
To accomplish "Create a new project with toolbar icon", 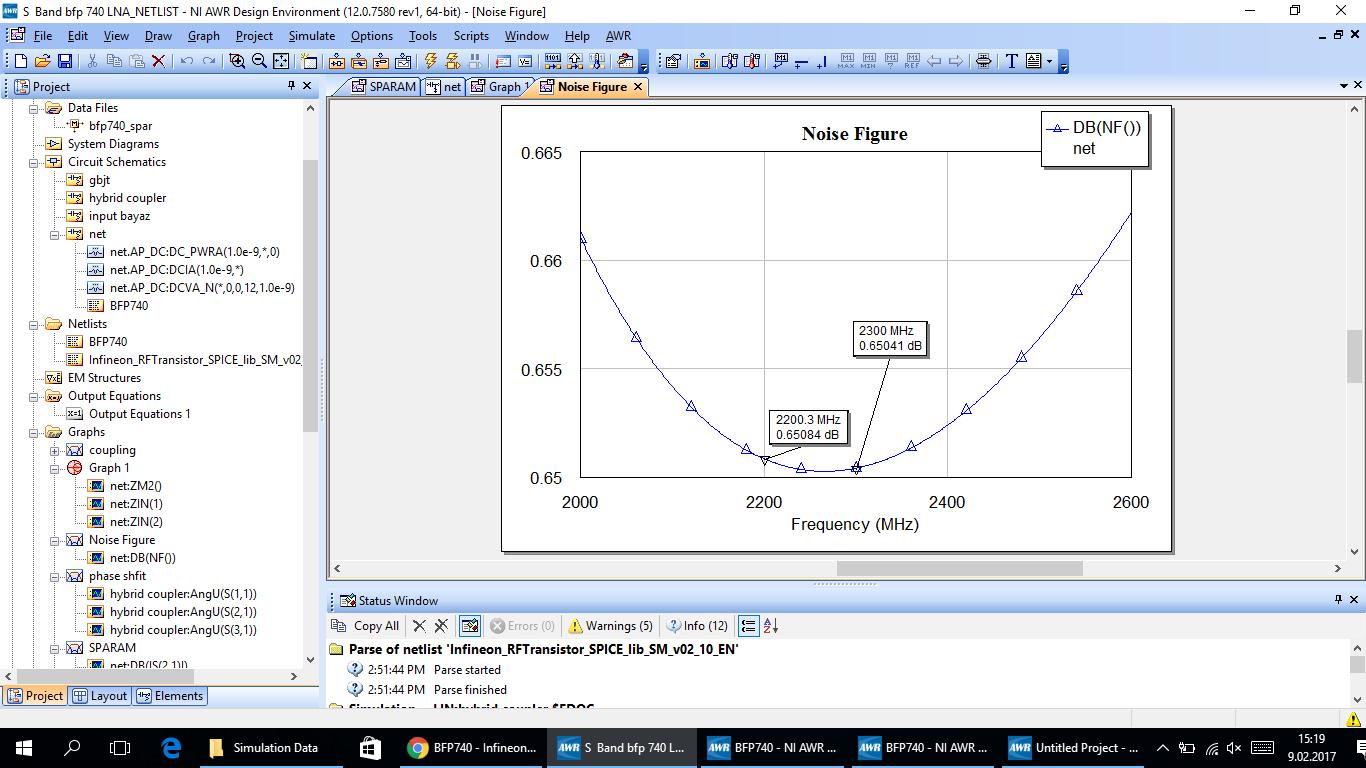I will tap(20, 61).
